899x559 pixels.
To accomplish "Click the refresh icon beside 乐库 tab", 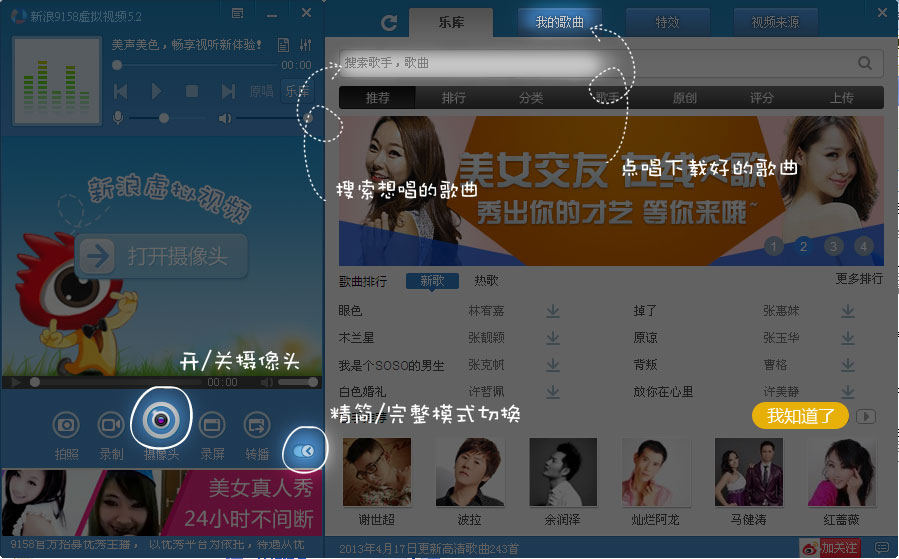I will pos(389,23).
